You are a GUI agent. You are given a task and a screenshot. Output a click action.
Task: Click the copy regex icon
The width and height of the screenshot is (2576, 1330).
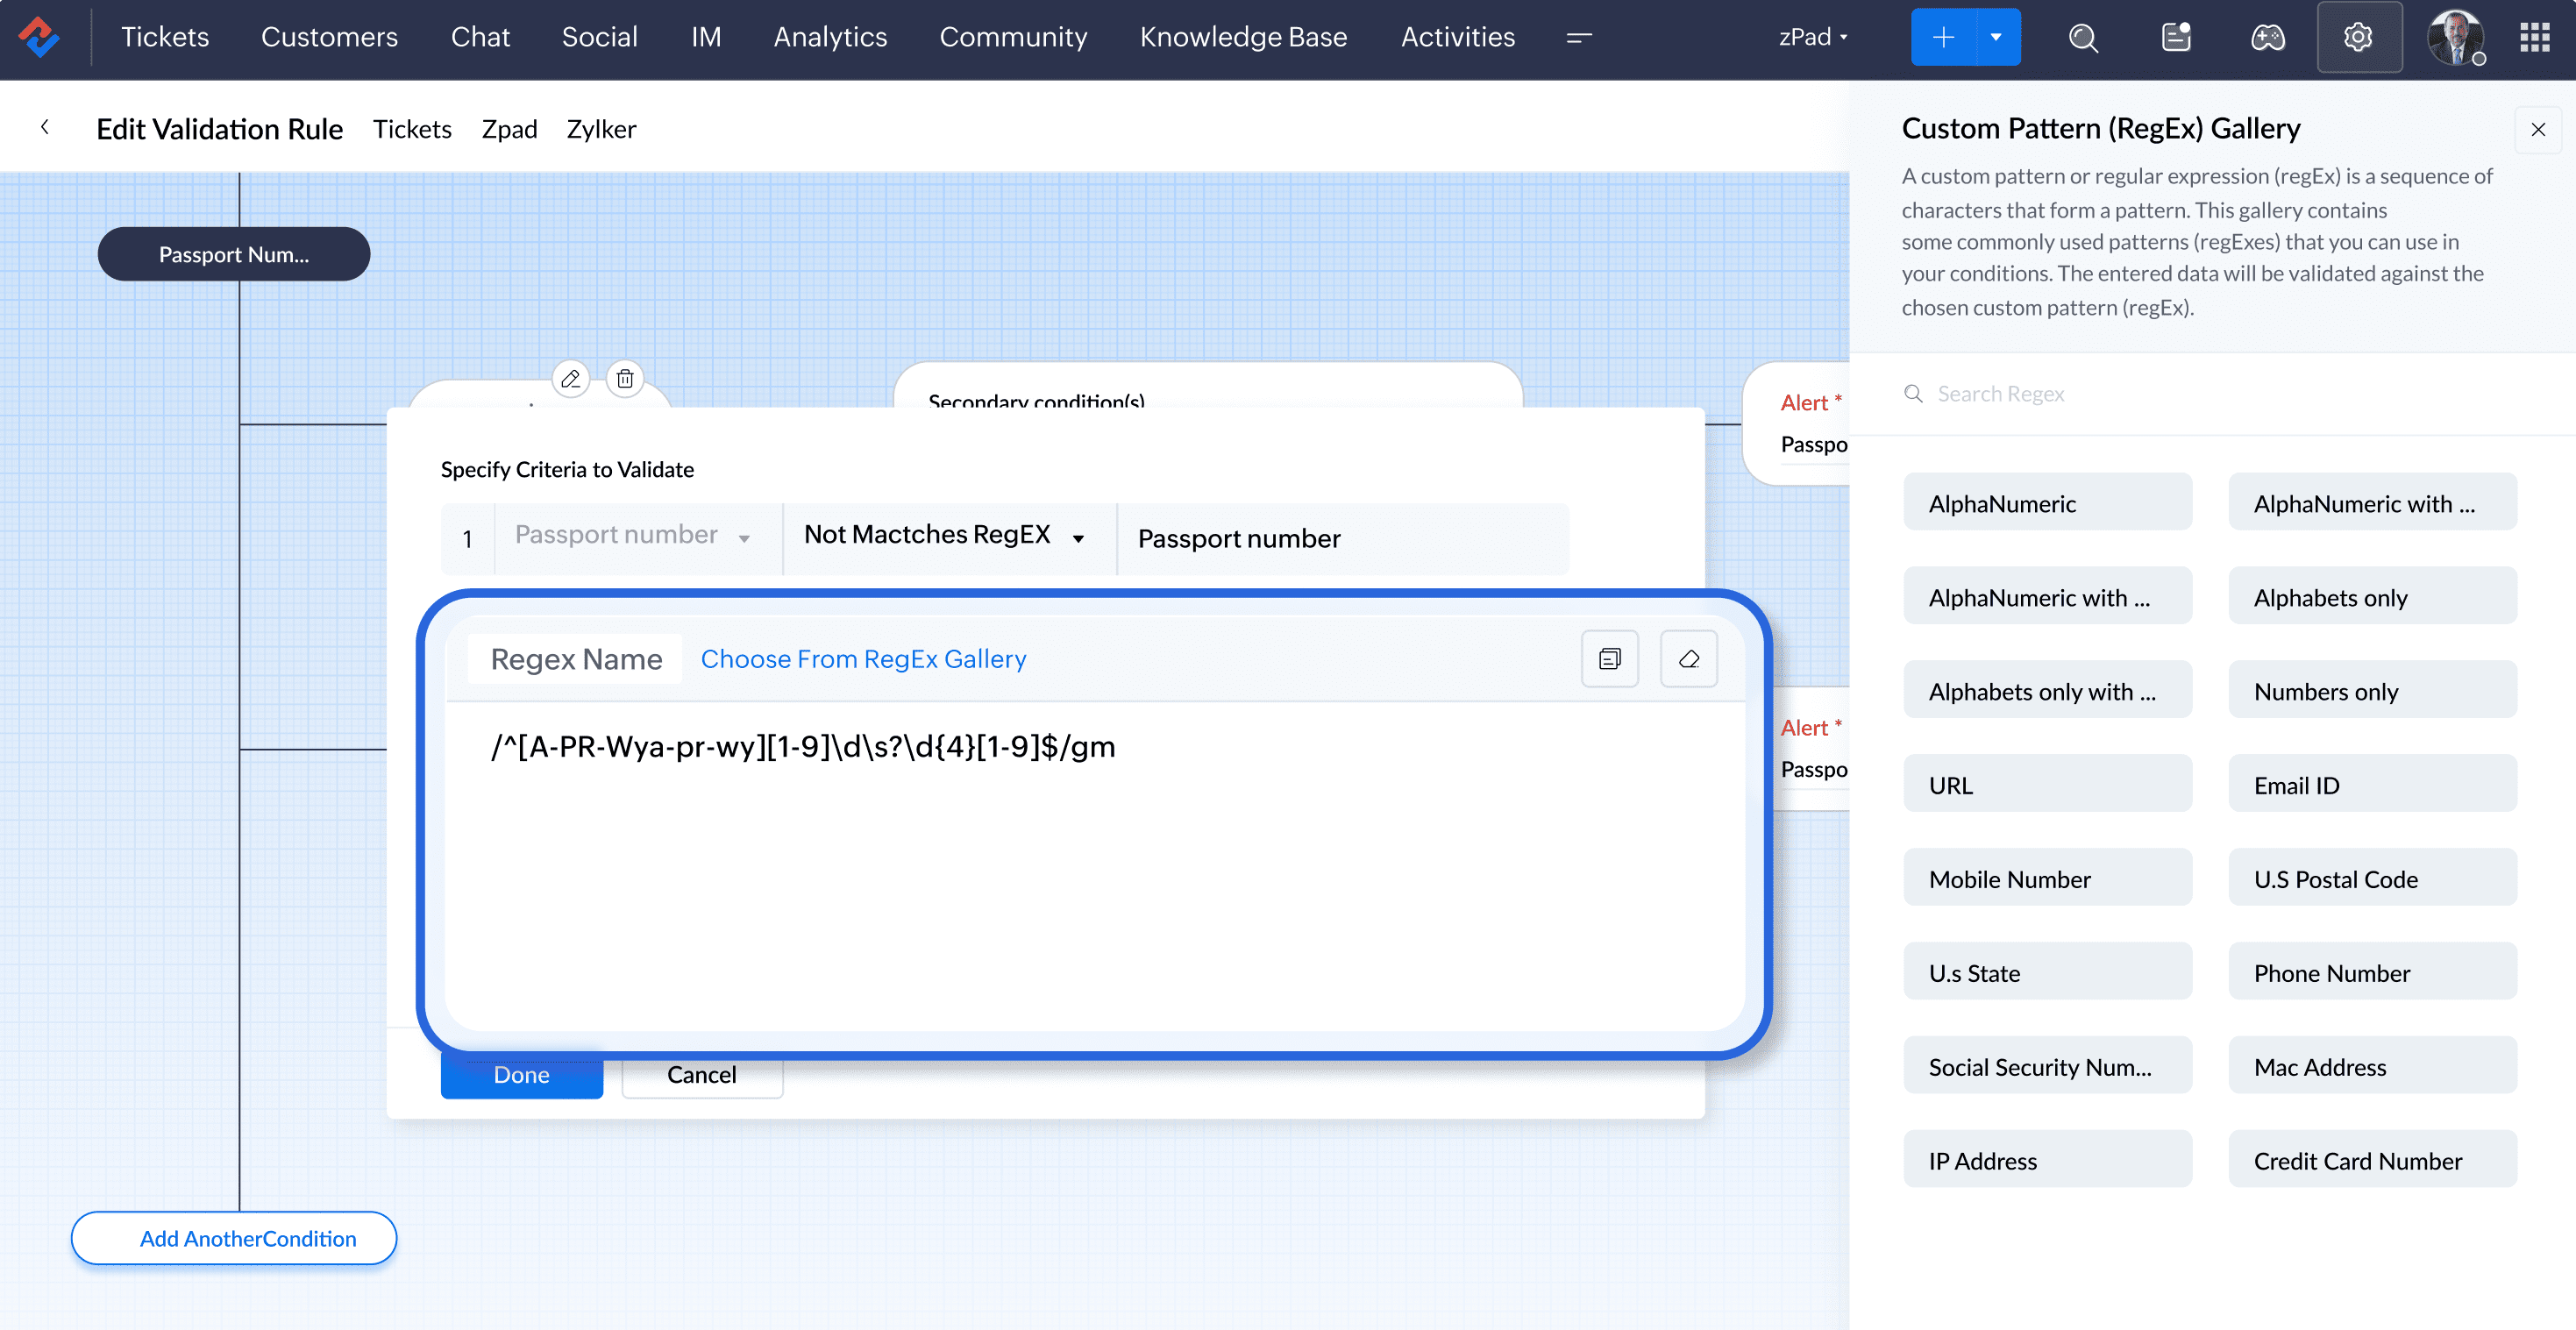[1609, 659]
